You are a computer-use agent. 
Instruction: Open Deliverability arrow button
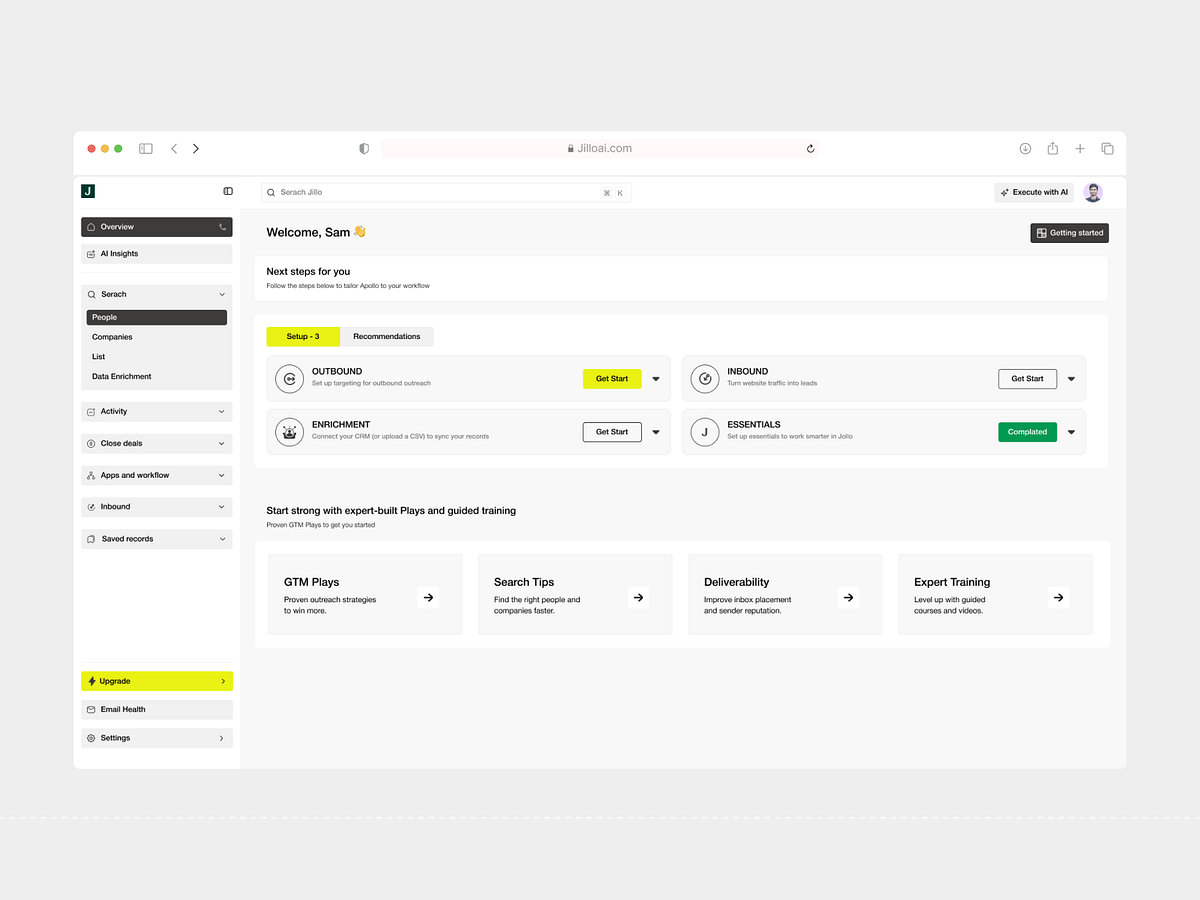[x=848, y=597]
